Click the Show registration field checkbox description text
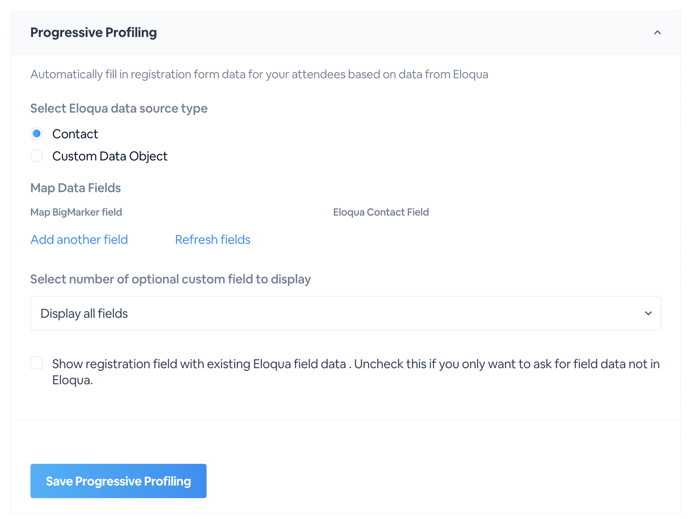Screen dimensions: 688x519 pyautogui.click(x=356, y=372)
